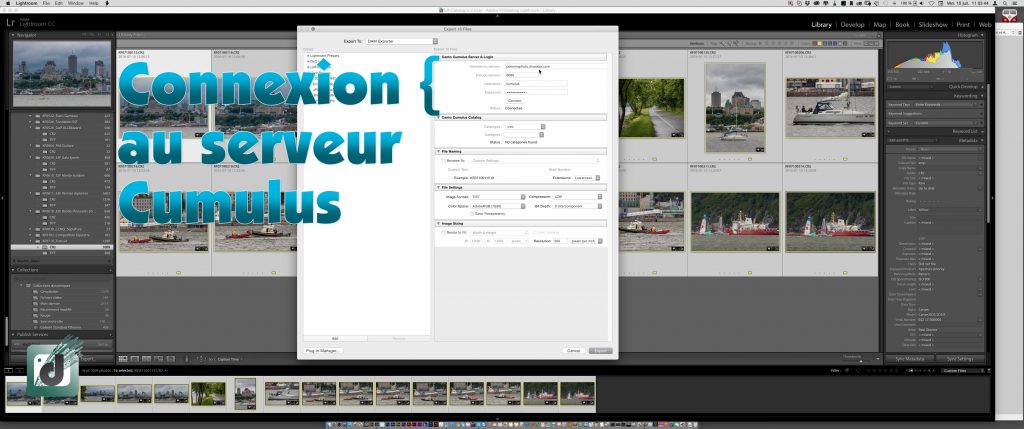Open the Catalogue dropdown in Canto Cumulus Catalog
Image resolution: width=1024 pixels, height=429 pixels.
coord(524,127)
